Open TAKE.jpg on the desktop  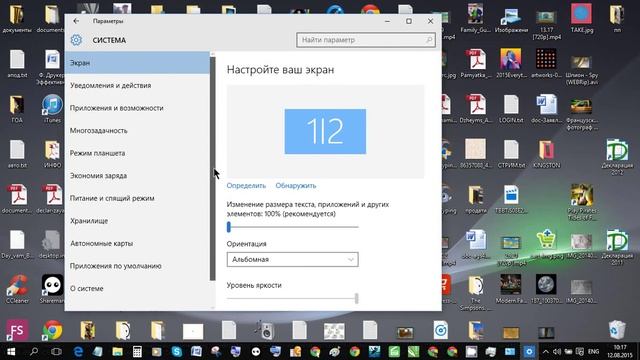(582, 18)
